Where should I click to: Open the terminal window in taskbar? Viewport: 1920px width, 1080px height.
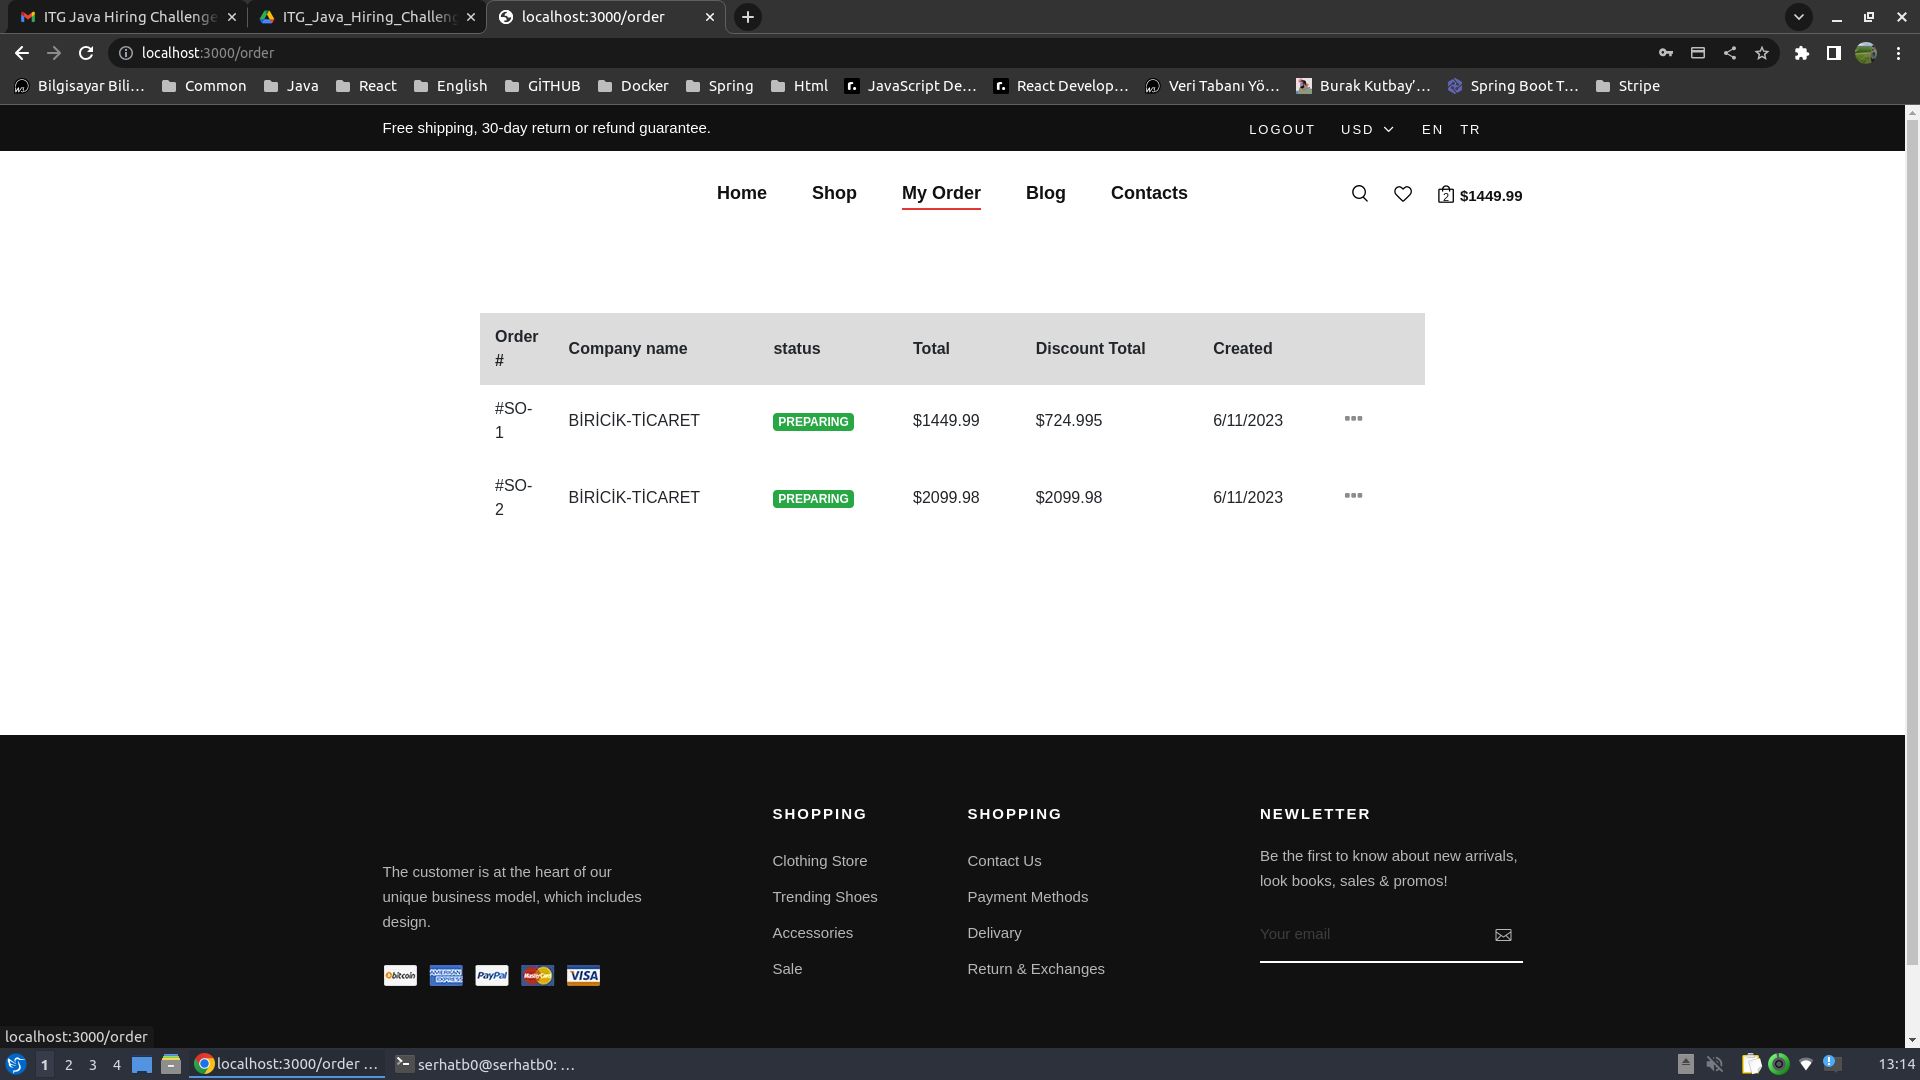coord(485,1064)
